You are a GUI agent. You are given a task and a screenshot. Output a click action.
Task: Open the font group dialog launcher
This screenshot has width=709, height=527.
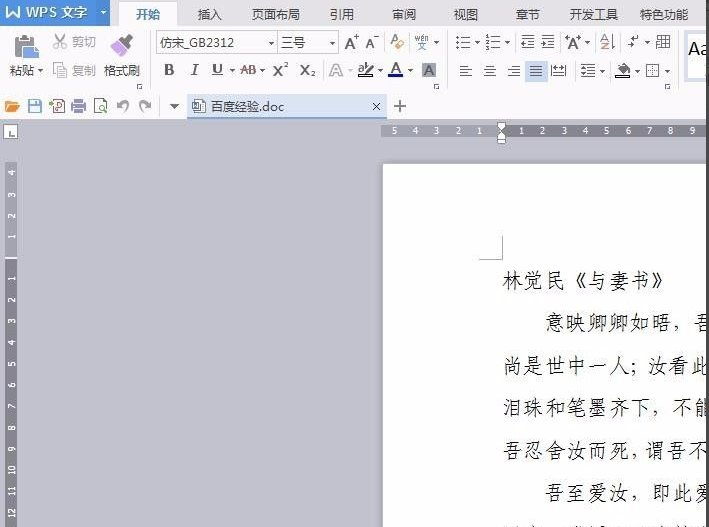click(436, 86)
